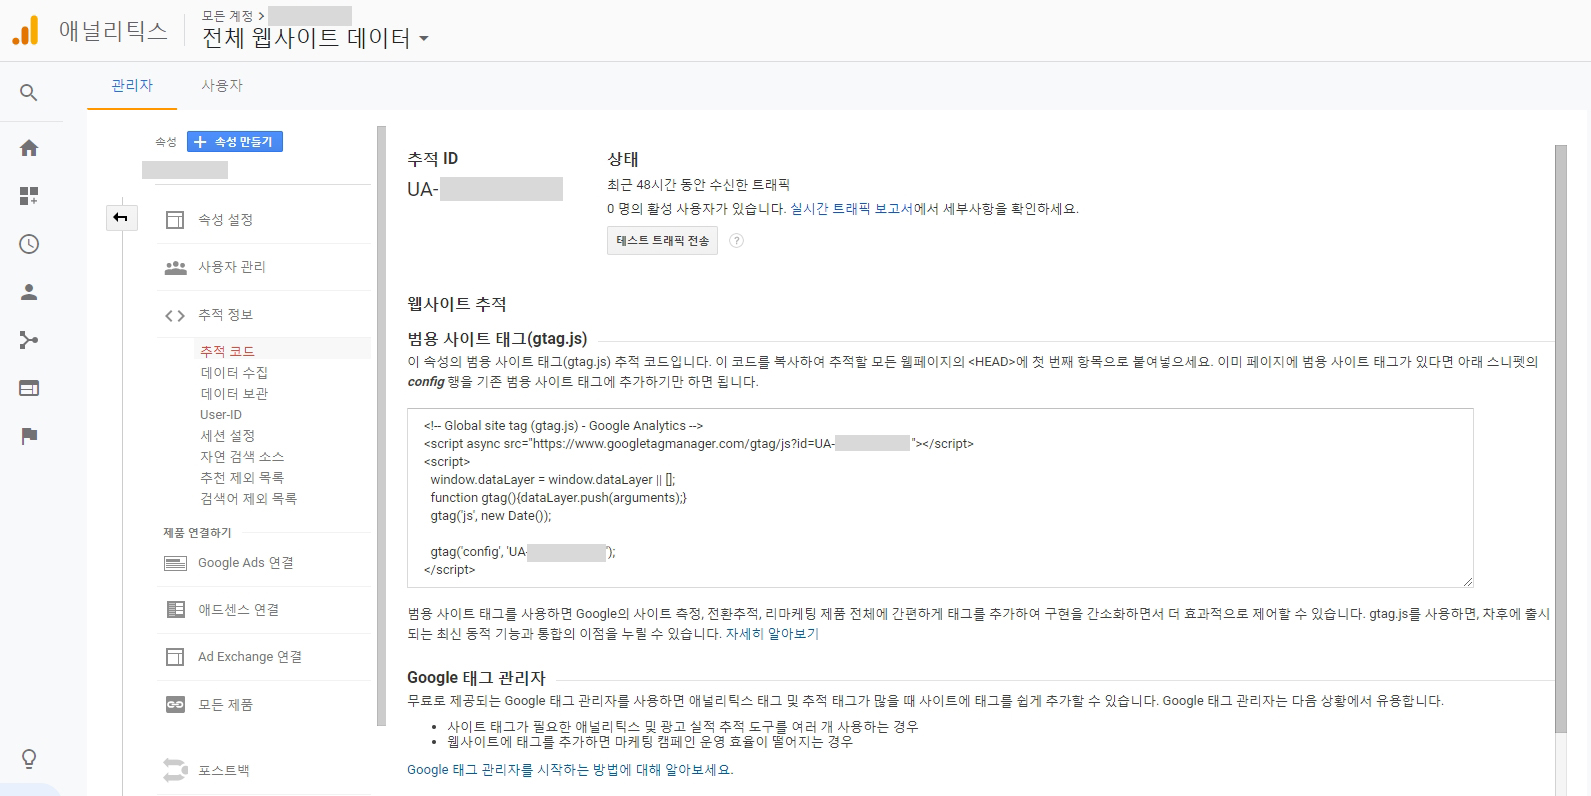Click the 모든 계정 breadcrumb
Viewport: 1591px width, 796px height.
coord(228,15)
